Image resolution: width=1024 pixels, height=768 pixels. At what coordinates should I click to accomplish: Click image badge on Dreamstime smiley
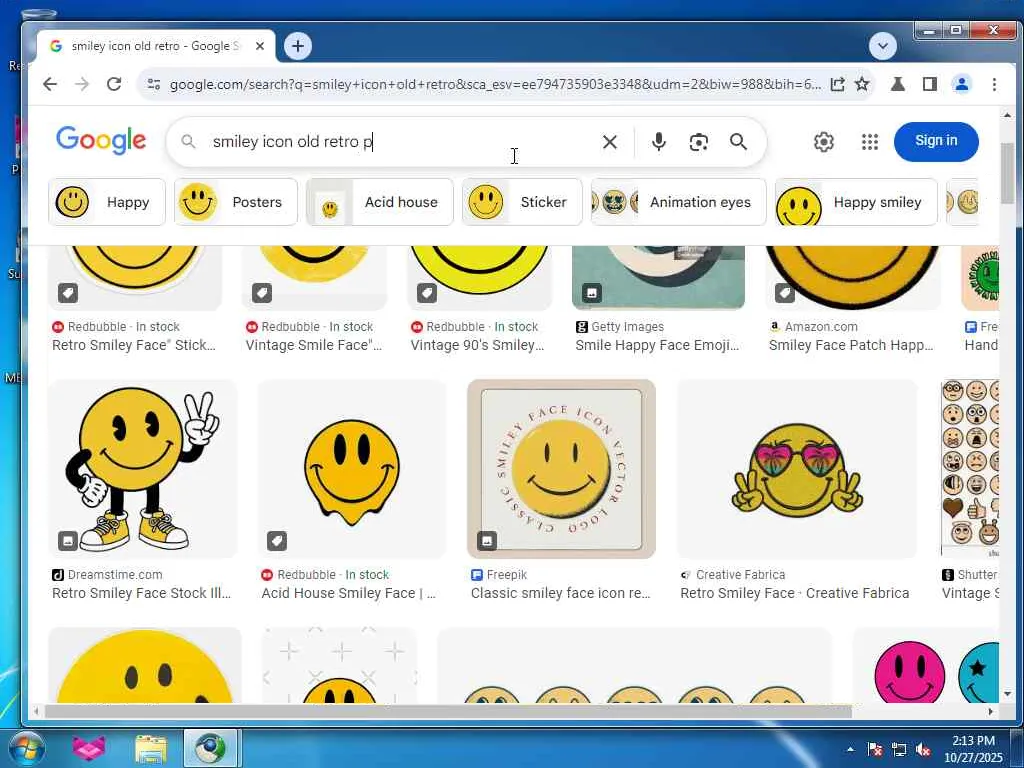(x=68, y=541)
